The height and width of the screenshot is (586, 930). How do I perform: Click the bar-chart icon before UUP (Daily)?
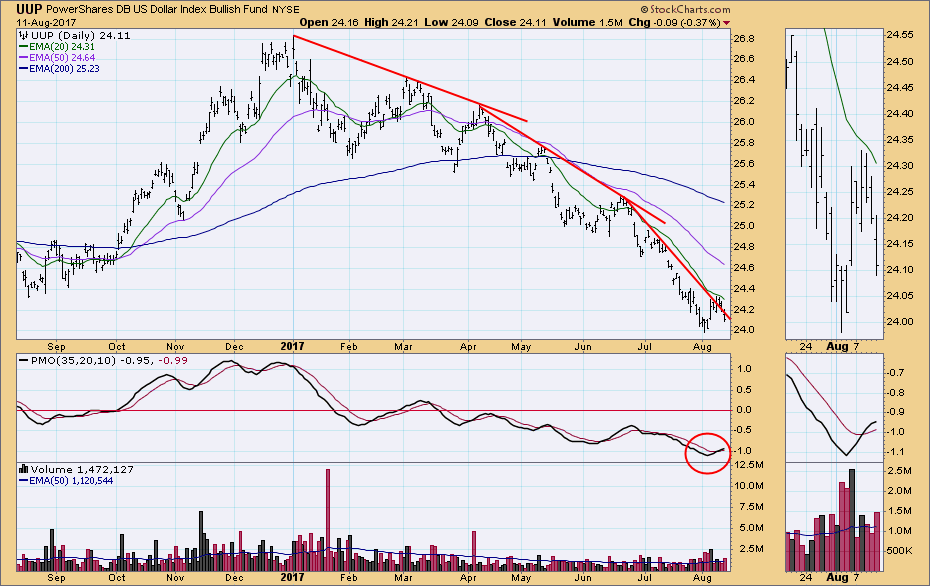point(24,36)
